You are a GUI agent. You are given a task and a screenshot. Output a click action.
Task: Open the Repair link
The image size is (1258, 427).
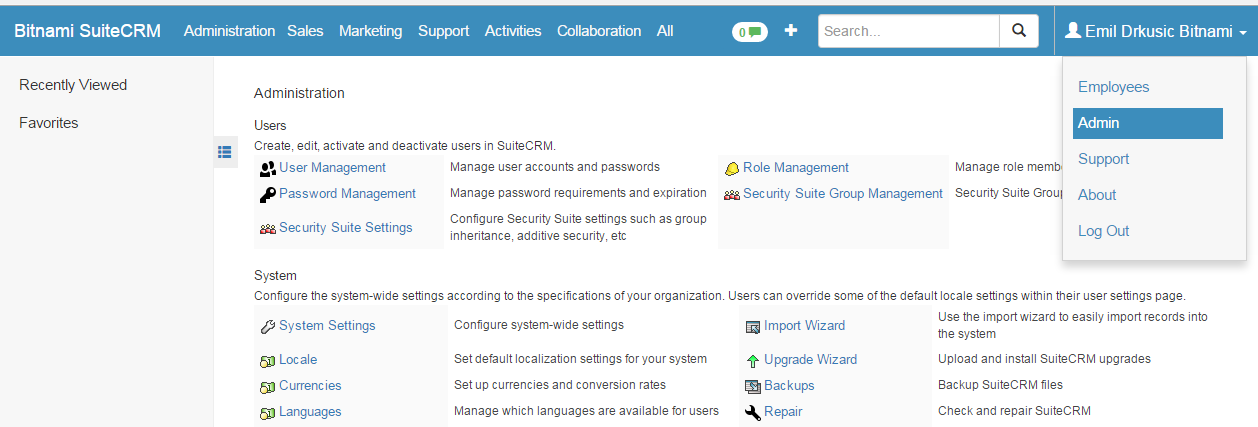pos(783,412)
